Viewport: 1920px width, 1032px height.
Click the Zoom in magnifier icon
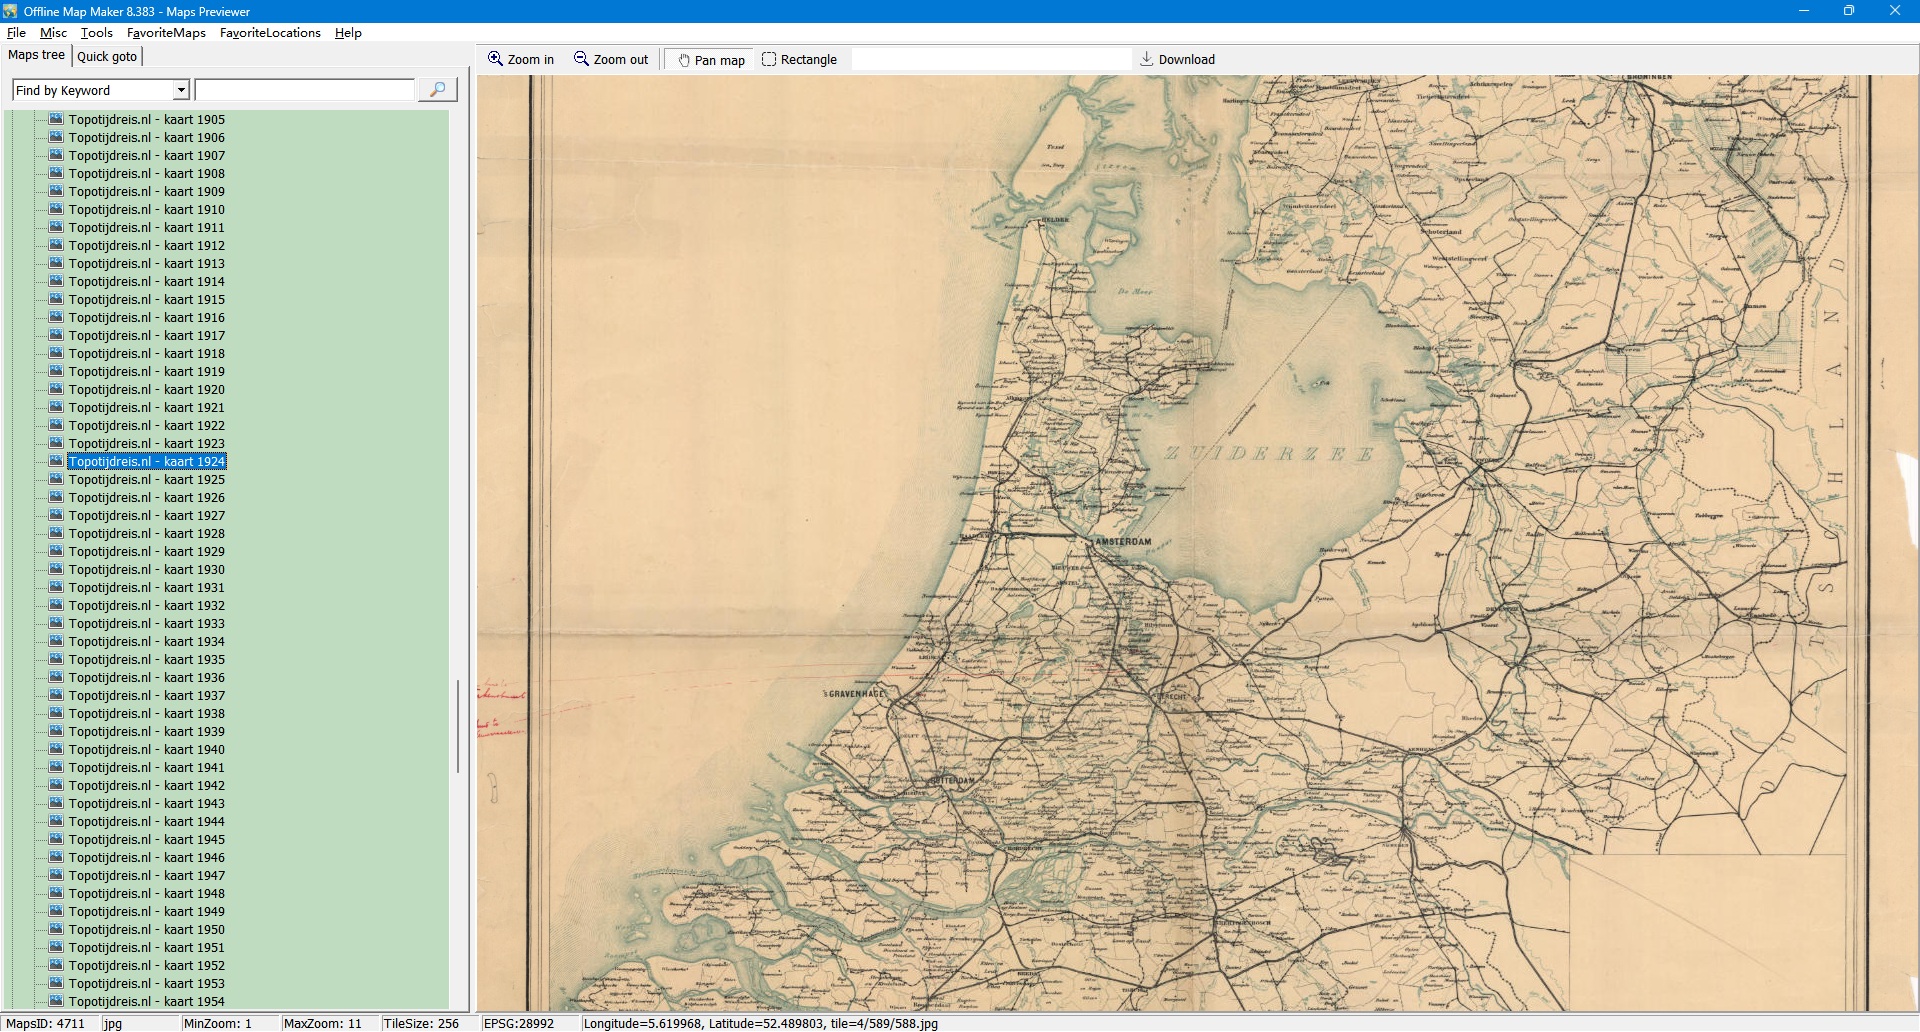(x=495, y=59)
